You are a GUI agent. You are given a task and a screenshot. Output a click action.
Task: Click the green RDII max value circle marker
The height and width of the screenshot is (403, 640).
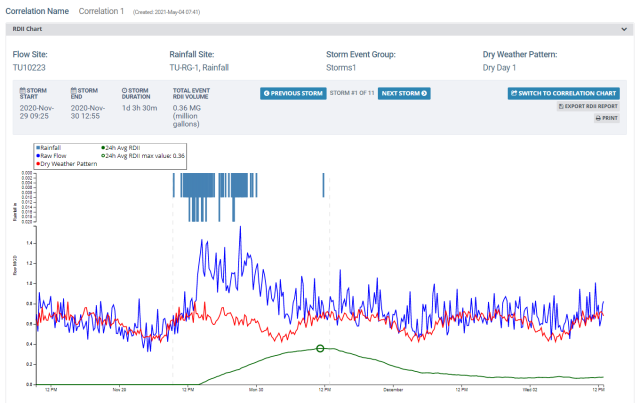(320, 348)
